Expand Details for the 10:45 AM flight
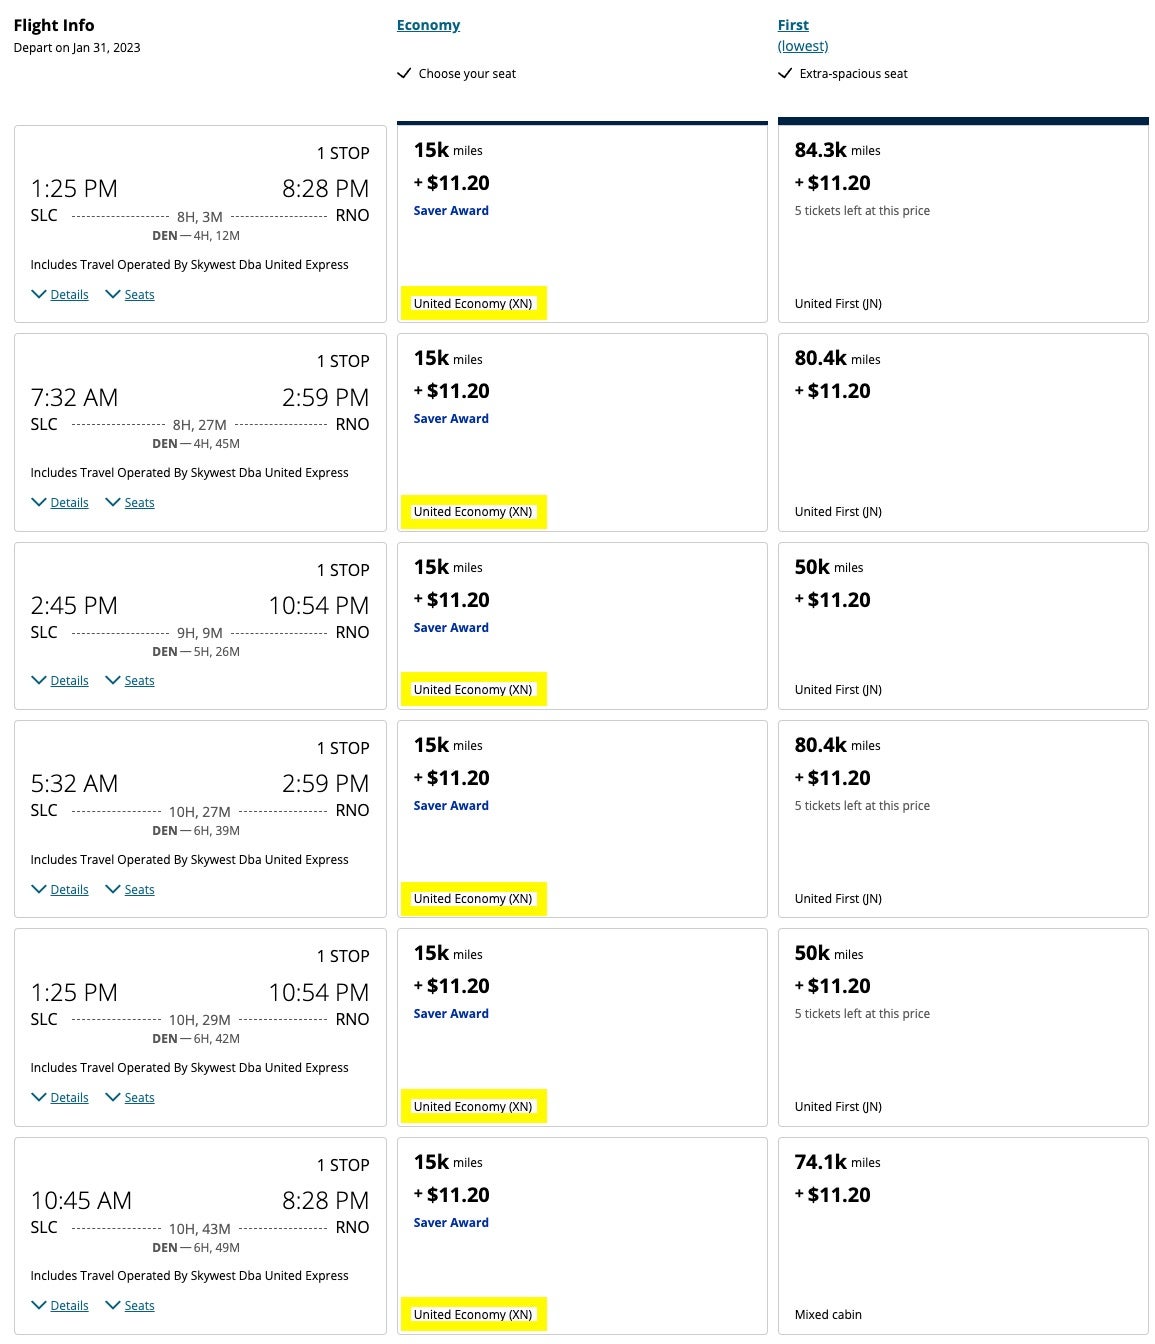 pos(68,1305)
